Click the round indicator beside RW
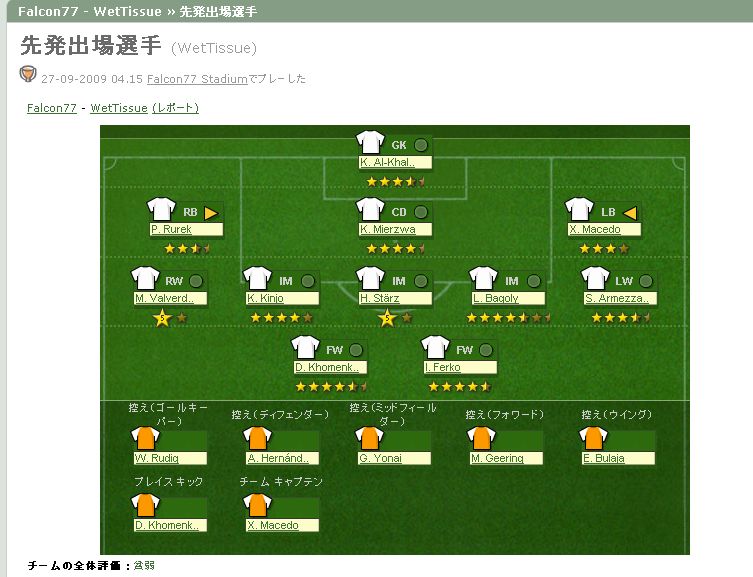753x577 pixels. pos(196,281)
